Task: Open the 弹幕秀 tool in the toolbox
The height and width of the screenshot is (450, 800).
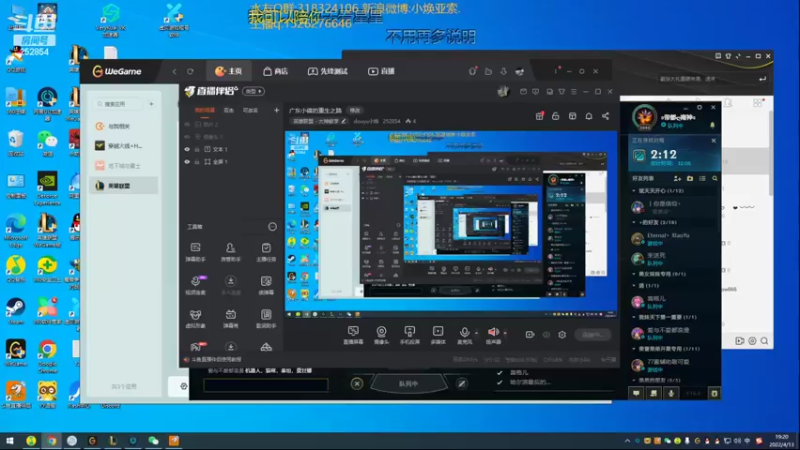Action: (x=231, y=318)
